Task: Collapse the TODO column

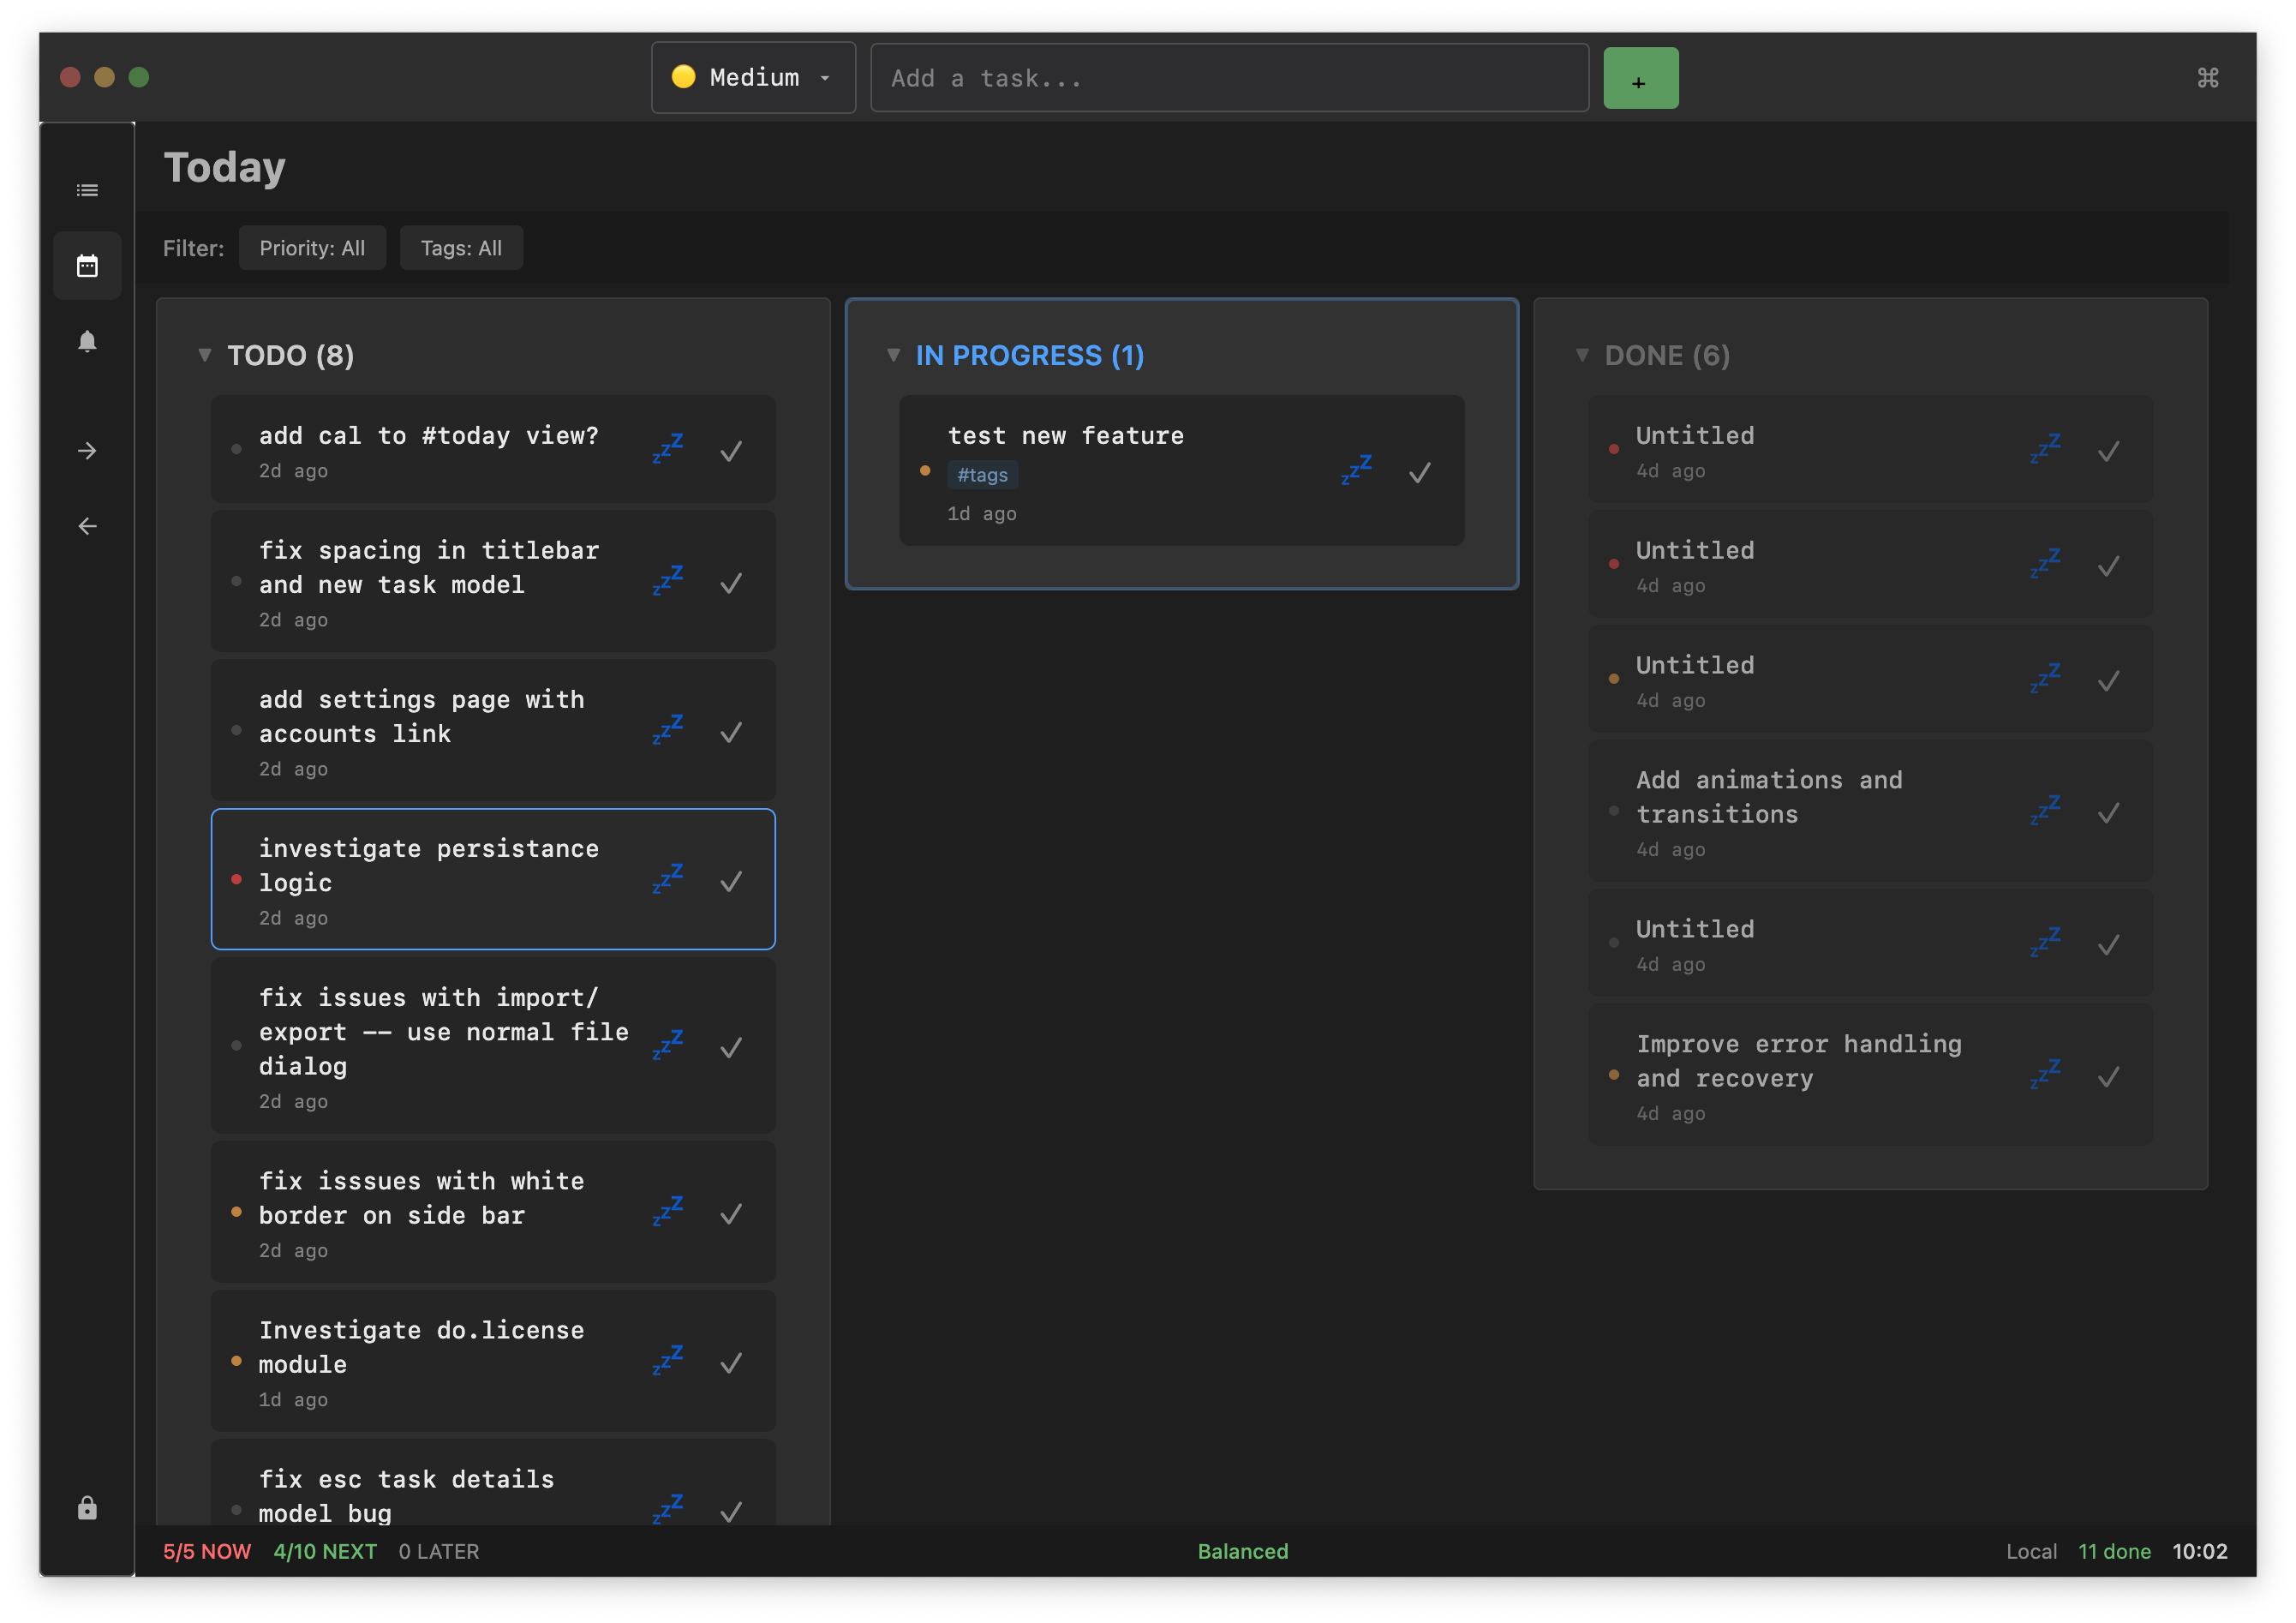Action: click(x=205, y=355)
